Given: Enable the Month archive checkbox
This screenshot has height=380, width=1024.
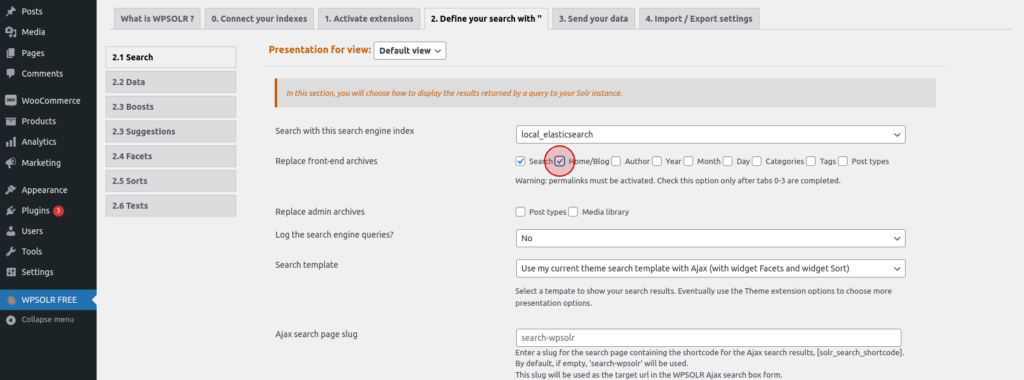Looking at the screenshot, I should pyautogui.click(x=688, y=161).
